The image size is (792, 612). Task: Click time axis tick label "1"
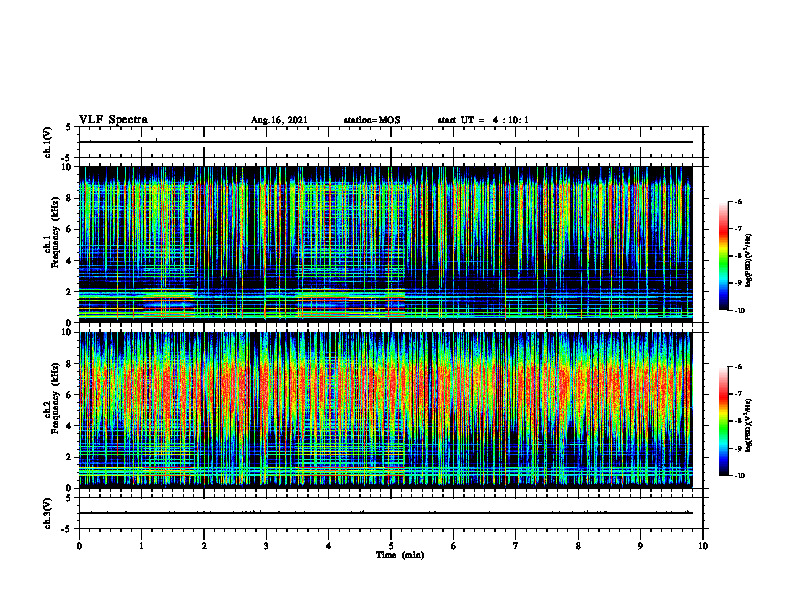pos(141,546)
